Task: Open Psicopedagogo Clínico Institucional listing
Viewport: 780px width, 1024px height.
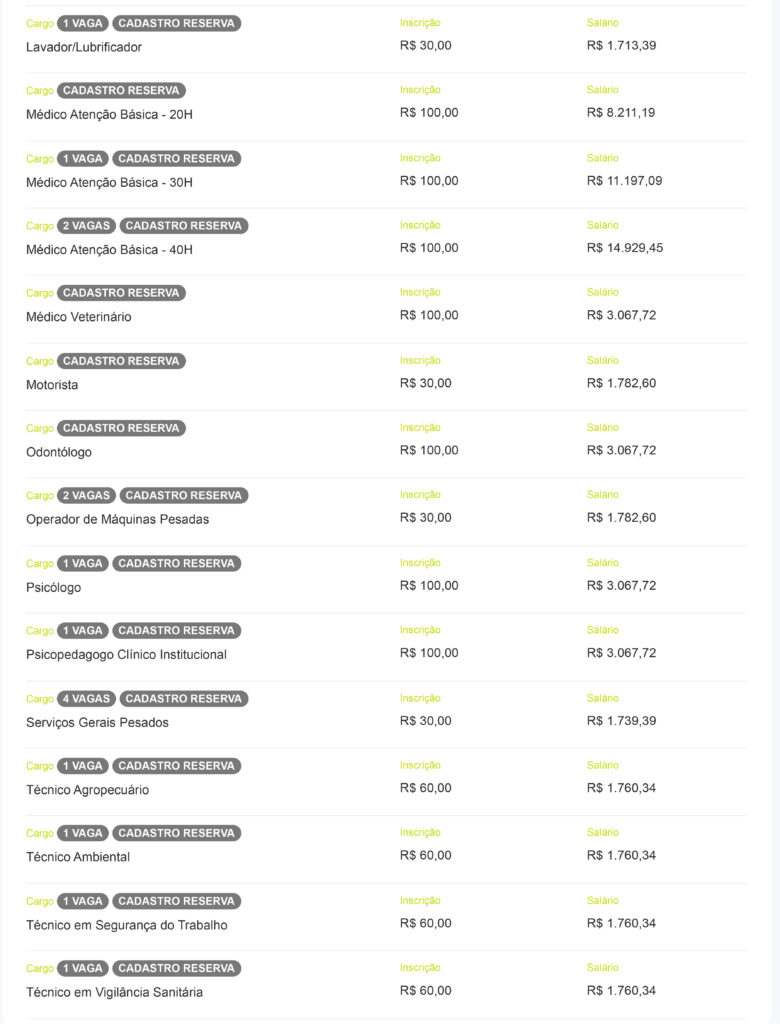Action: [x=126, y=654]
